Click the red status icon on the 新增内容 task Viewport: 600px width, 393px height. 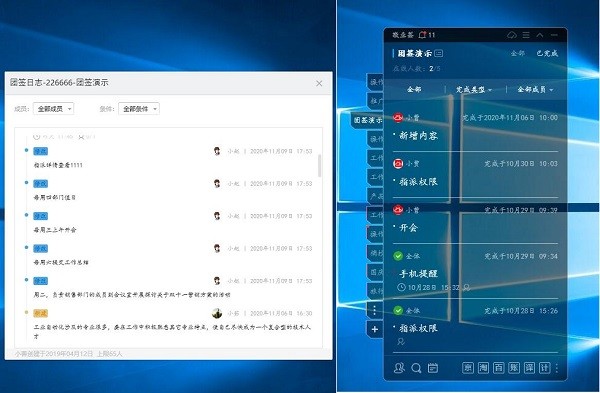point(398,117)
